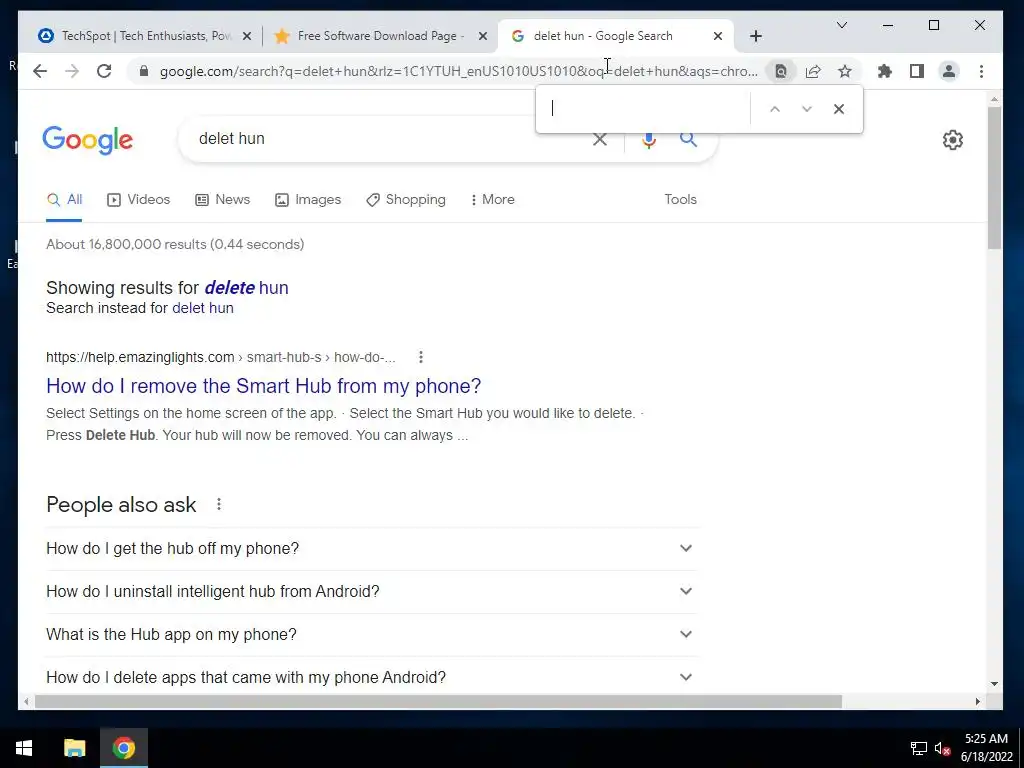Open three-dot menu next to People also ask

219,504
